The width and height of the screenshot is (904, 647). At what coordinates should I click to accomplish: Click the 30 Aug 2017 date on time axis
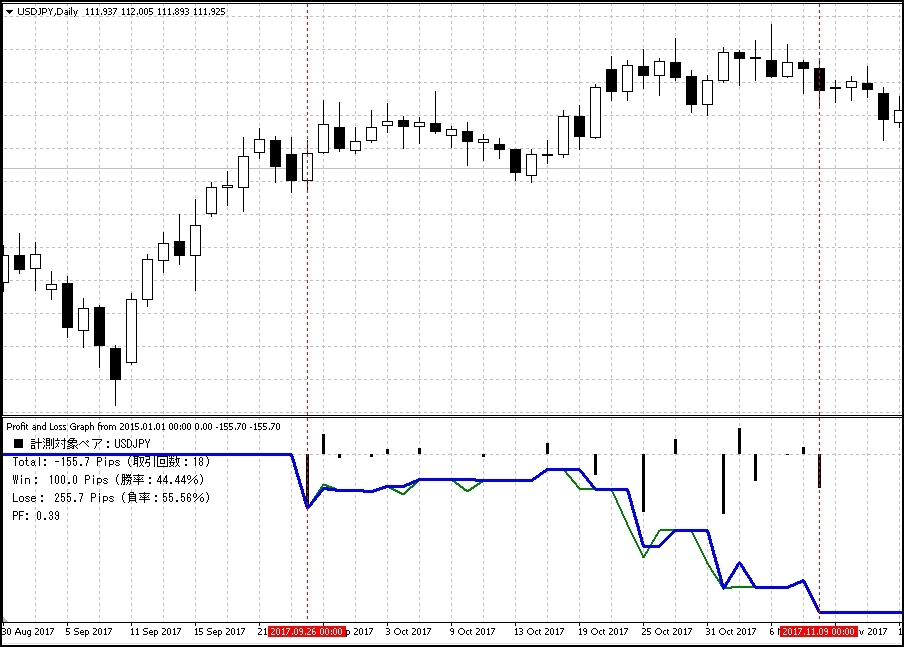point(32,631)
